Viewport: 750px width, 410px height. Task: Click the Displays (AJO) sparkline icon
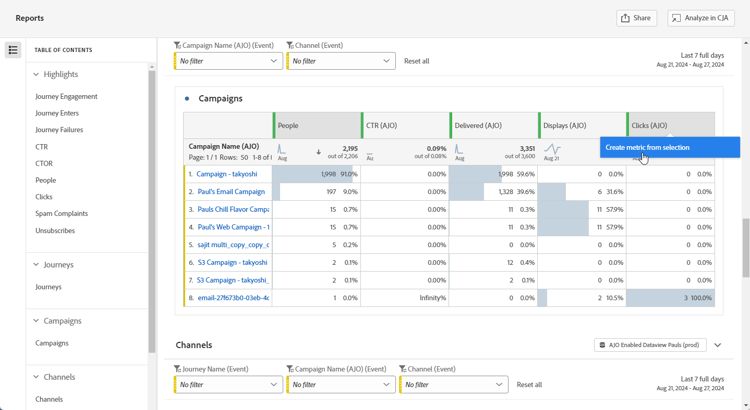(552, 150)
